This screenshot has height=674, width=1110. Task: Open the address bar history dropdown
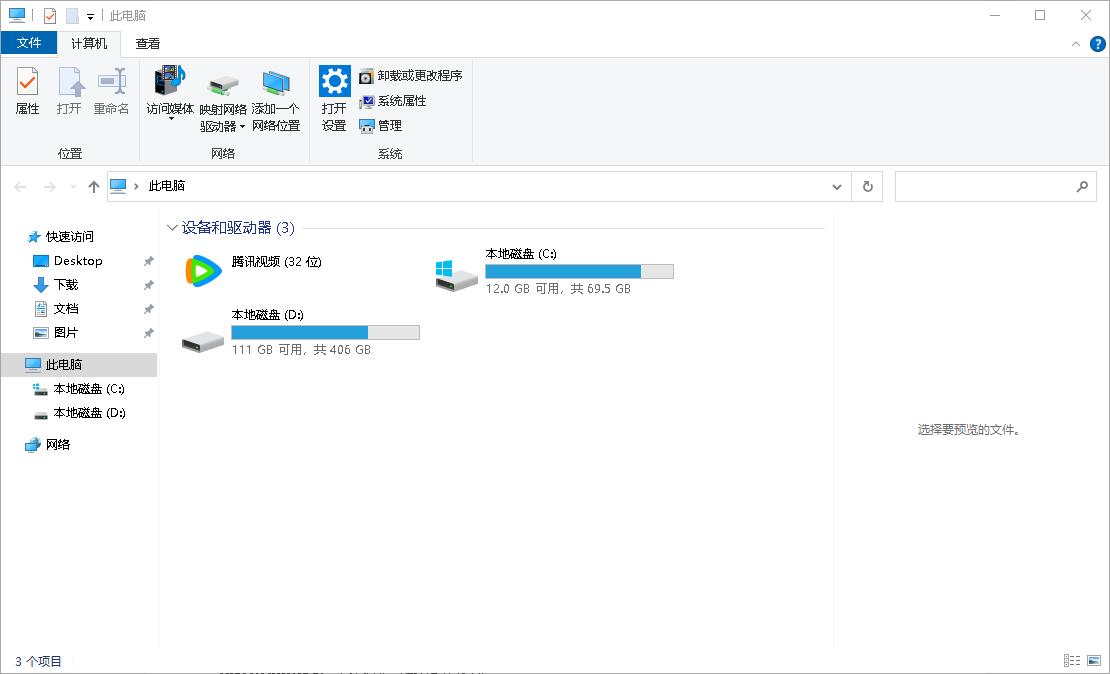[x=838, y=186]
